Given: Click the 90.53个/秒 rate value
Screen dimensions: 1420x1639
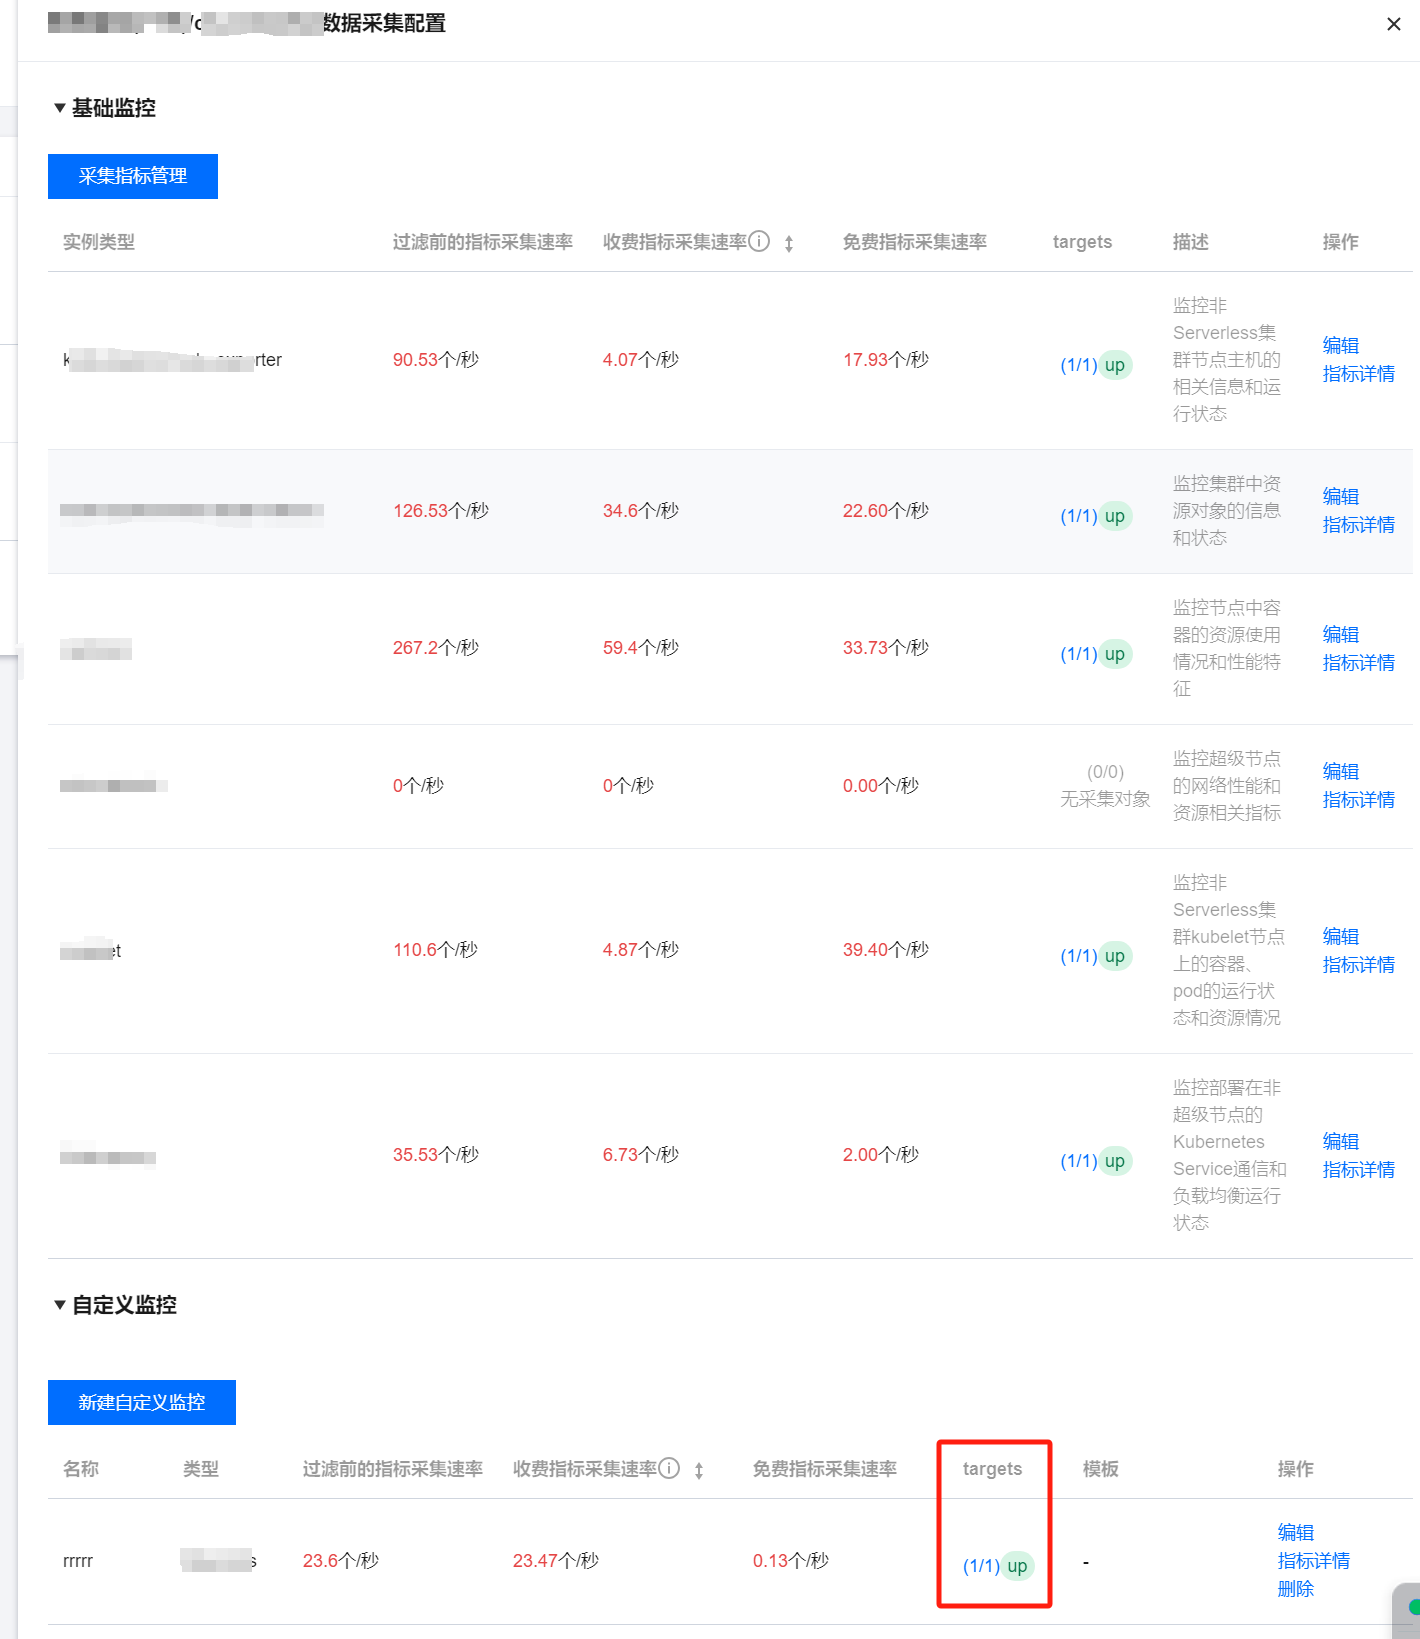Looking at the screenshot, I should (435, 360).
